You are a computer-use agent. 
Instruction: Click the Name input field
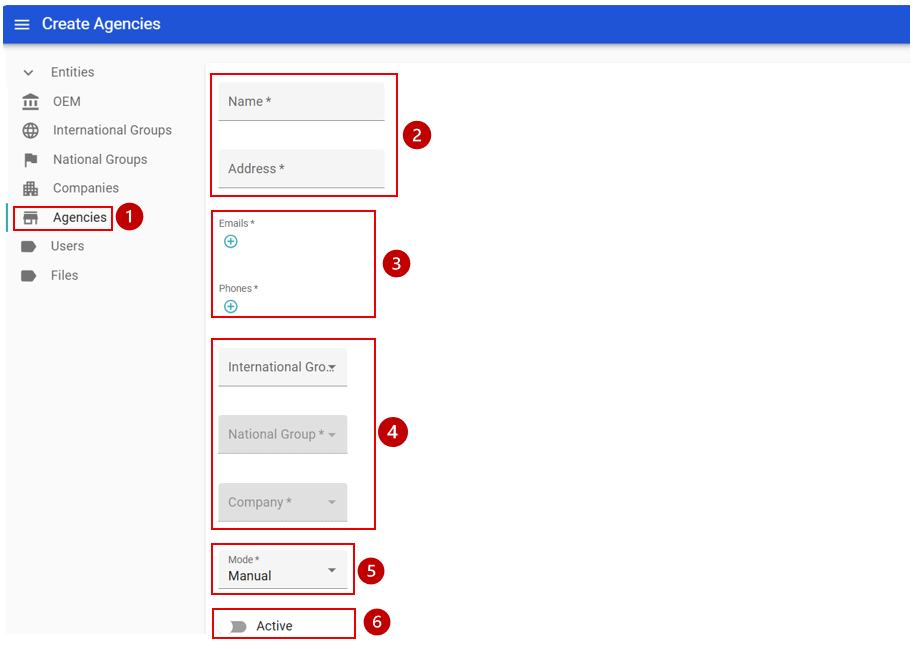[x=301, y=102]
